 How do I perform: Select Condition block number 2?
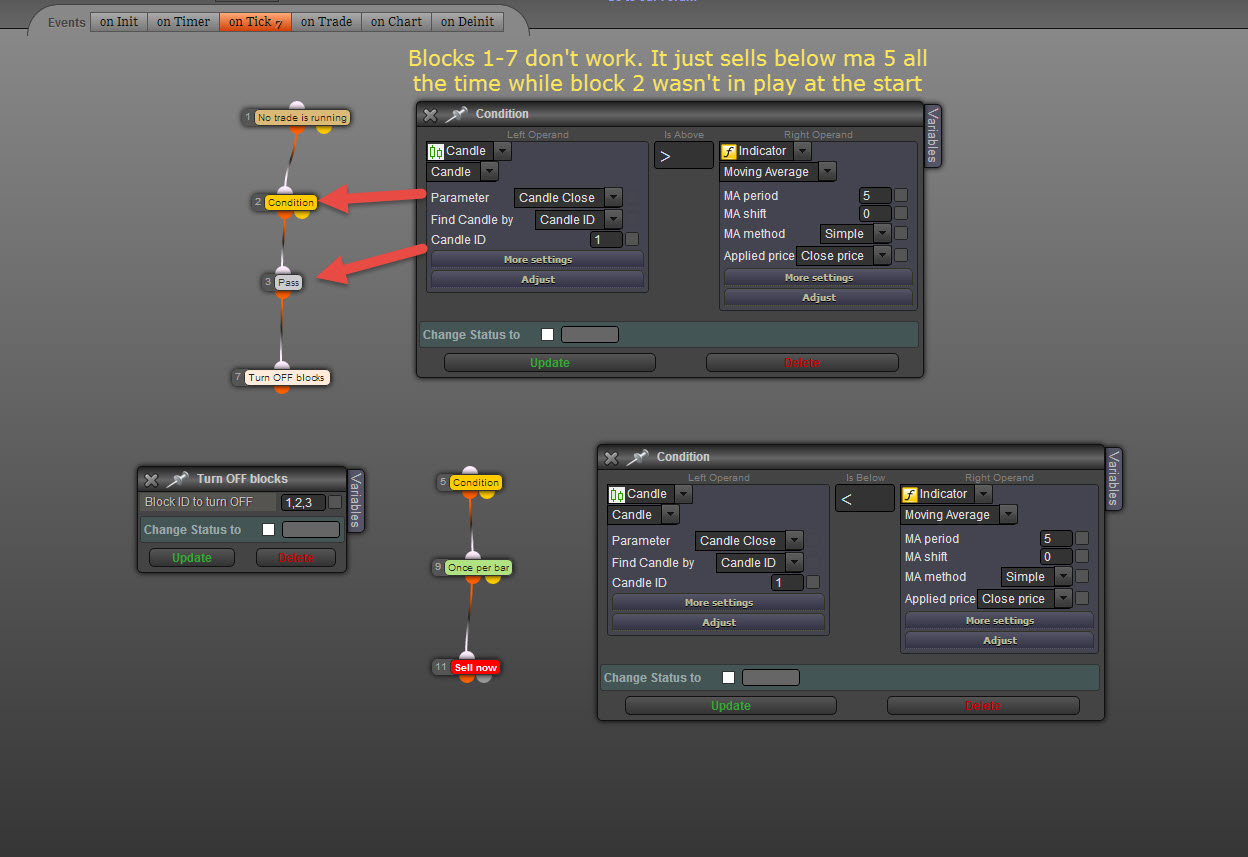click(x=291, y=202)
